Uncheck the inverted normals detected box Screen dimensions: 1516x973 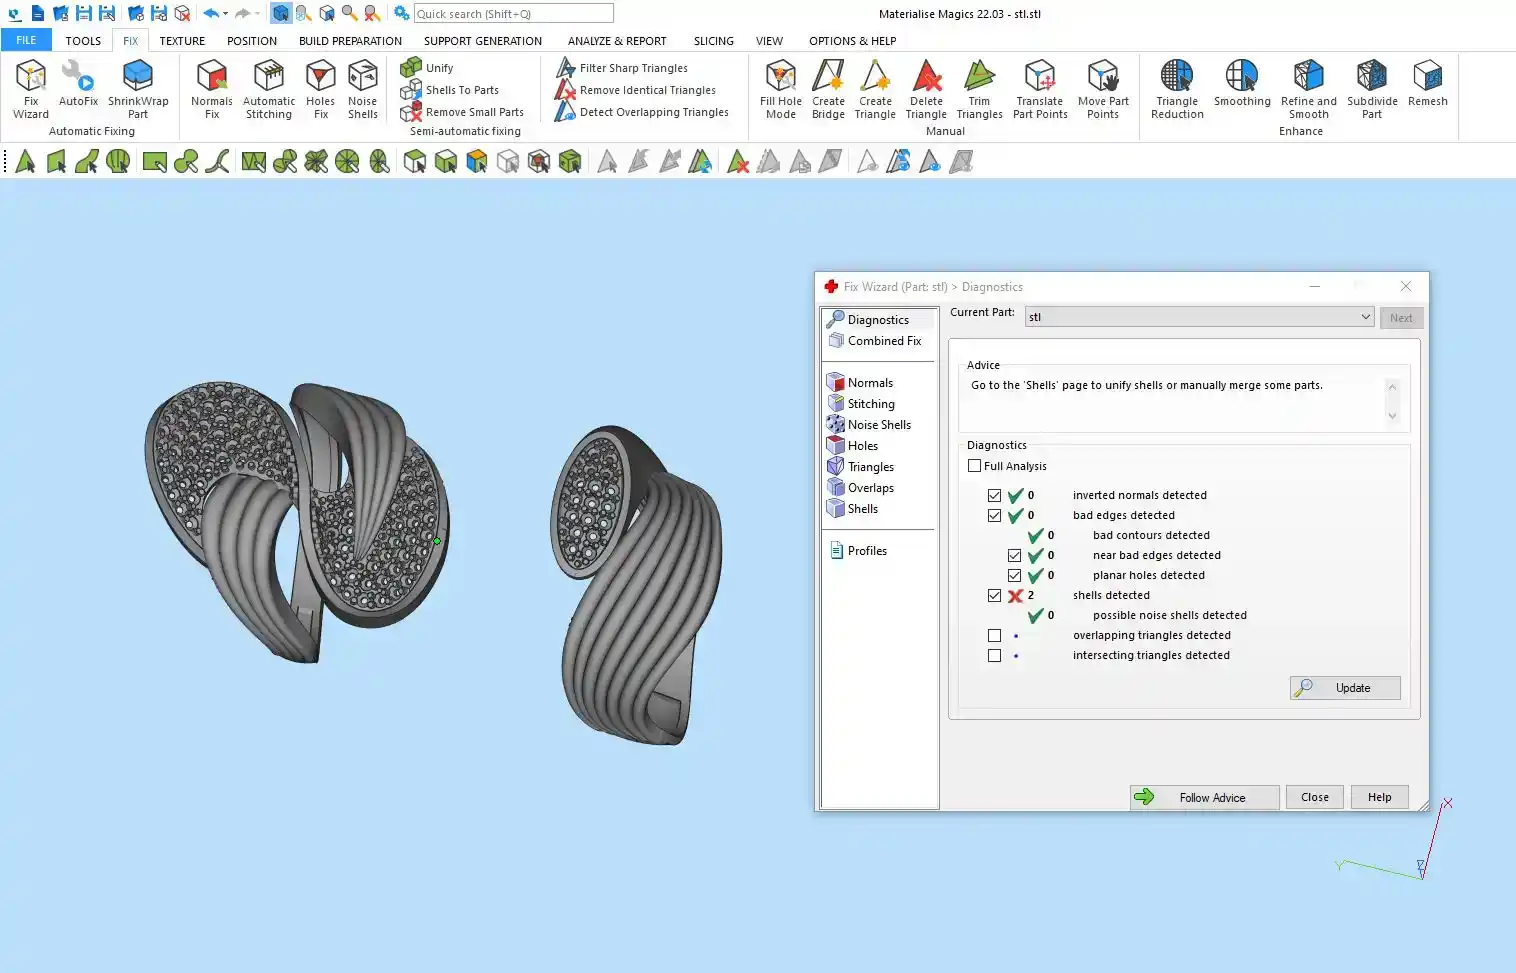[x=994, y=496]
